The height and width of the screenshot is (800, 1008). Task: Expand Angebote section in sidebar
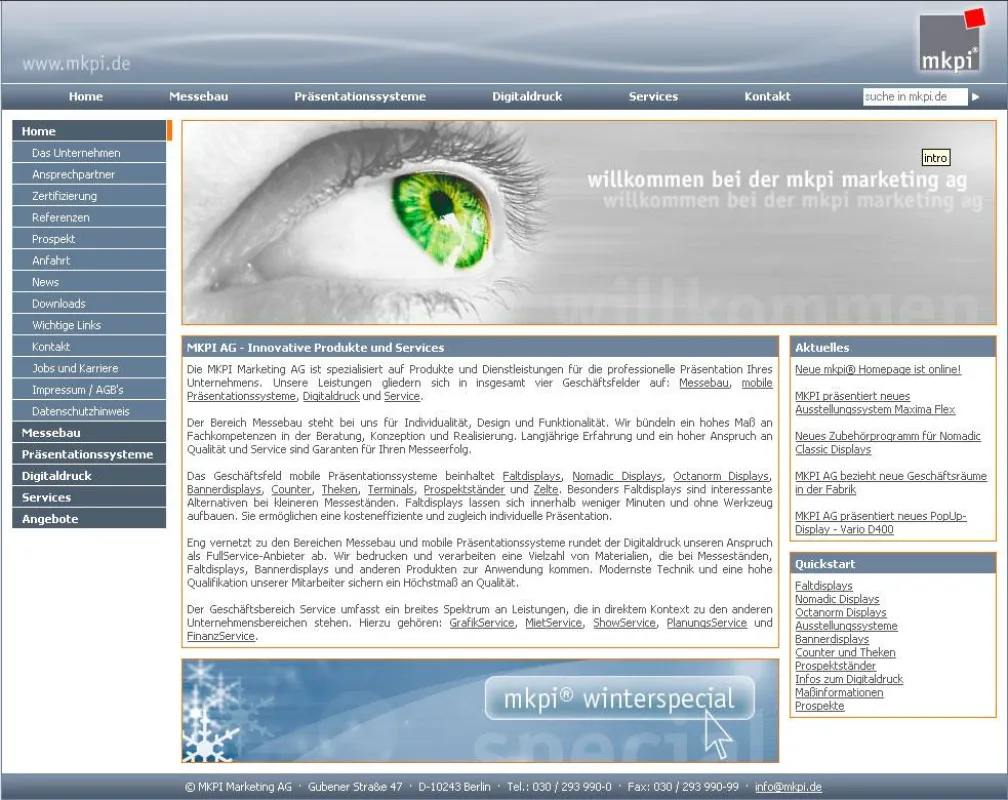coord(89,519)
